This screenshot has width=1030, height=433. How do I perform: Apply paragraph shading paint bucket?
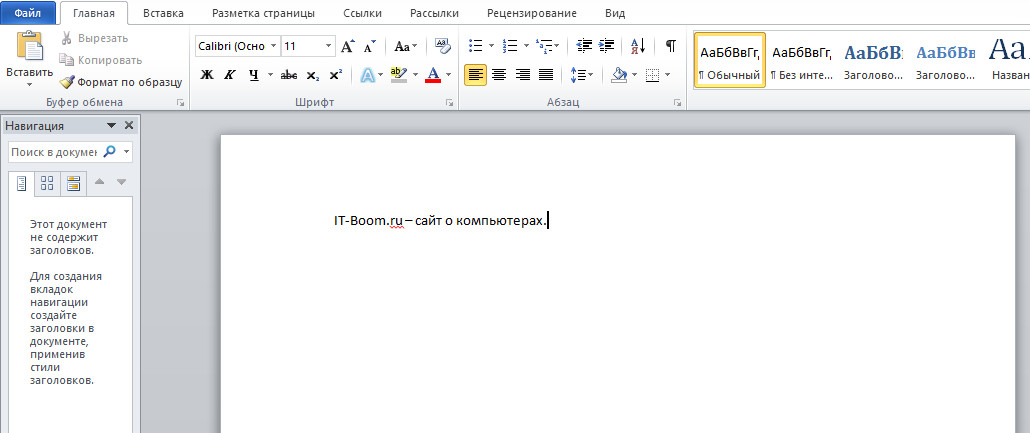619,75
